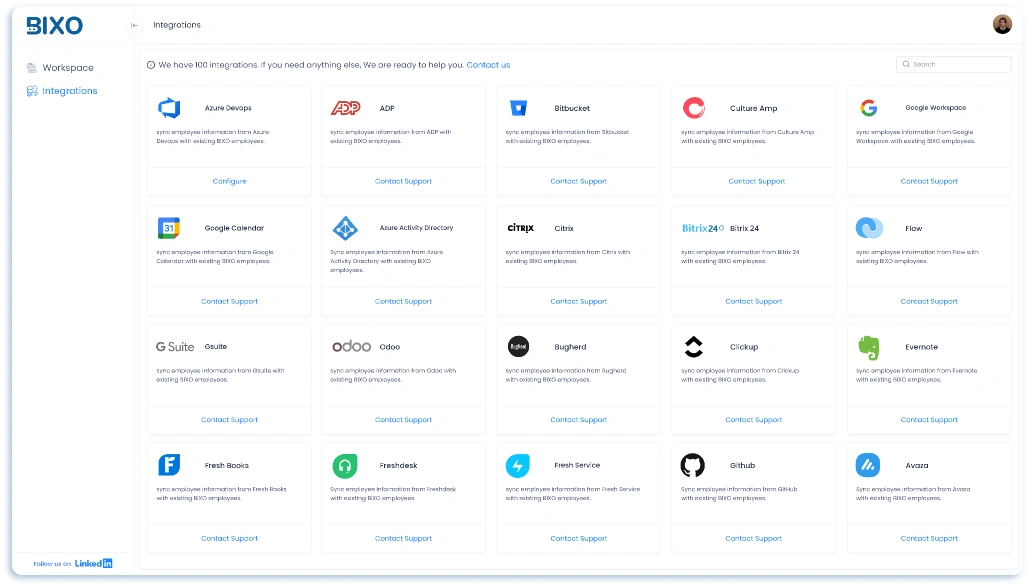Follow BIXO on LinkedIn
The height and width of the screenshot is (587, 1029).
tap(92, 563)
